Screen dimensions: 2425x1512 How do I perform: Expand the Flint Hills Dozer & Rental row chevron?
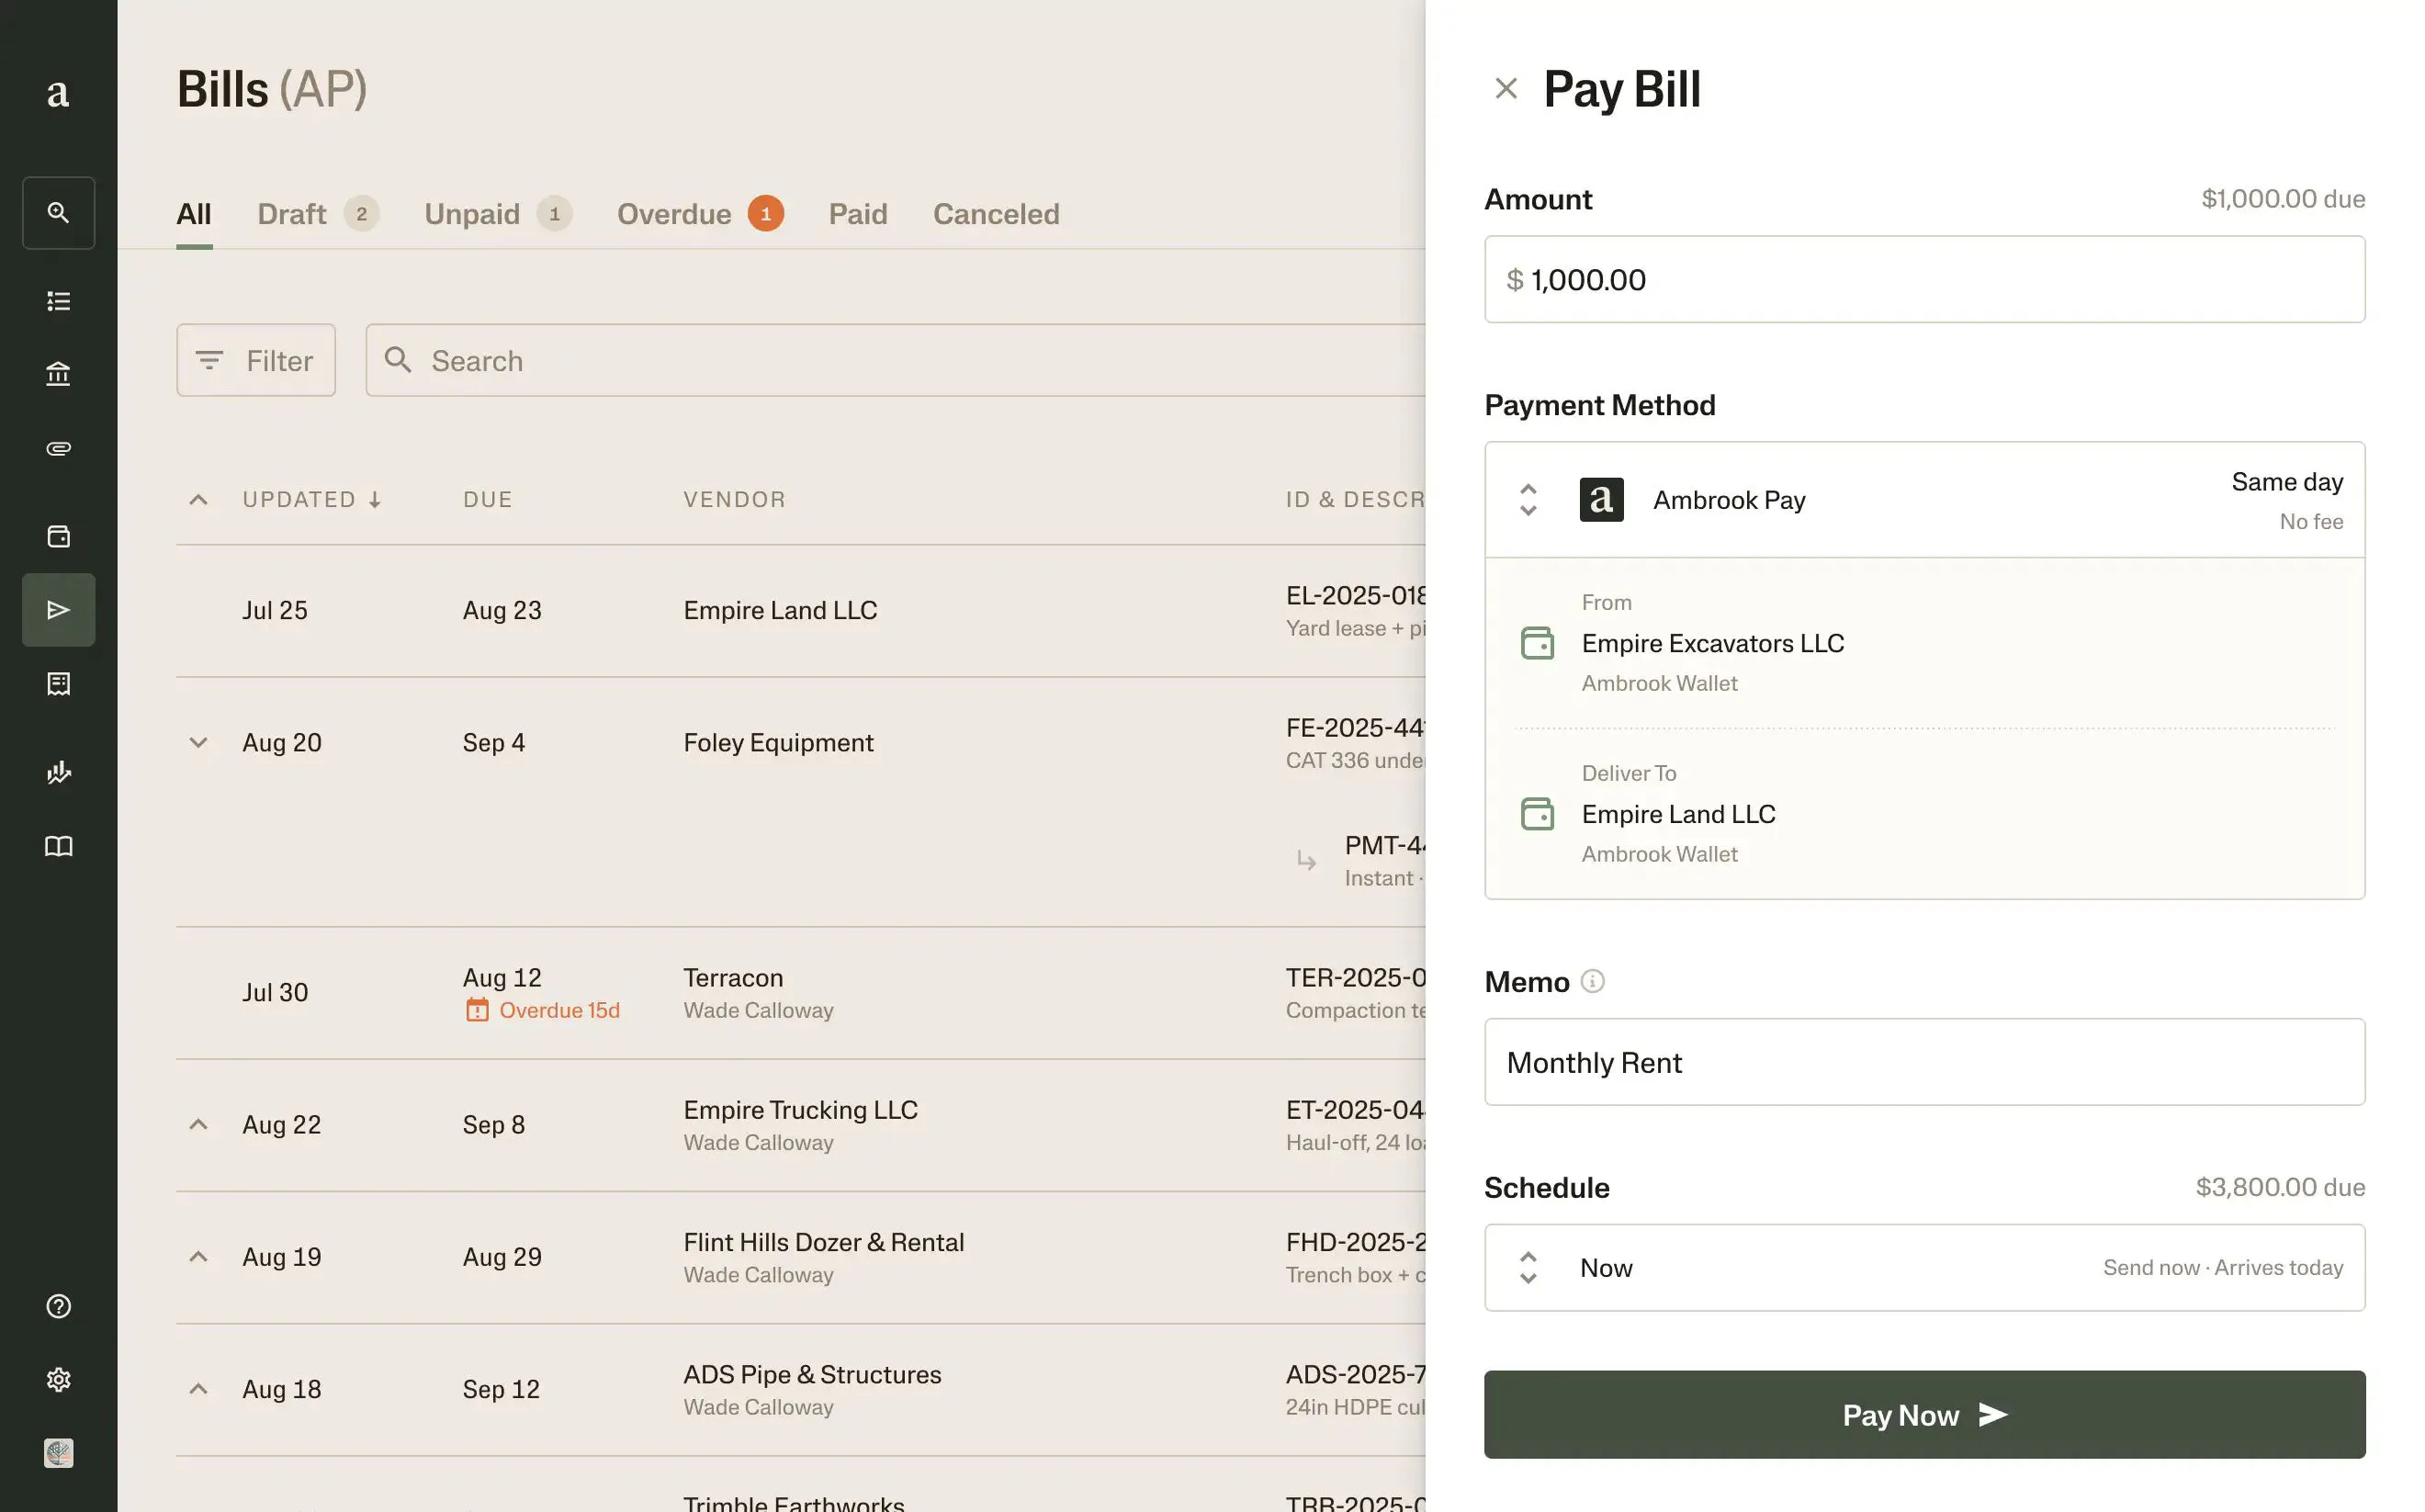[x=198, y=1257]
